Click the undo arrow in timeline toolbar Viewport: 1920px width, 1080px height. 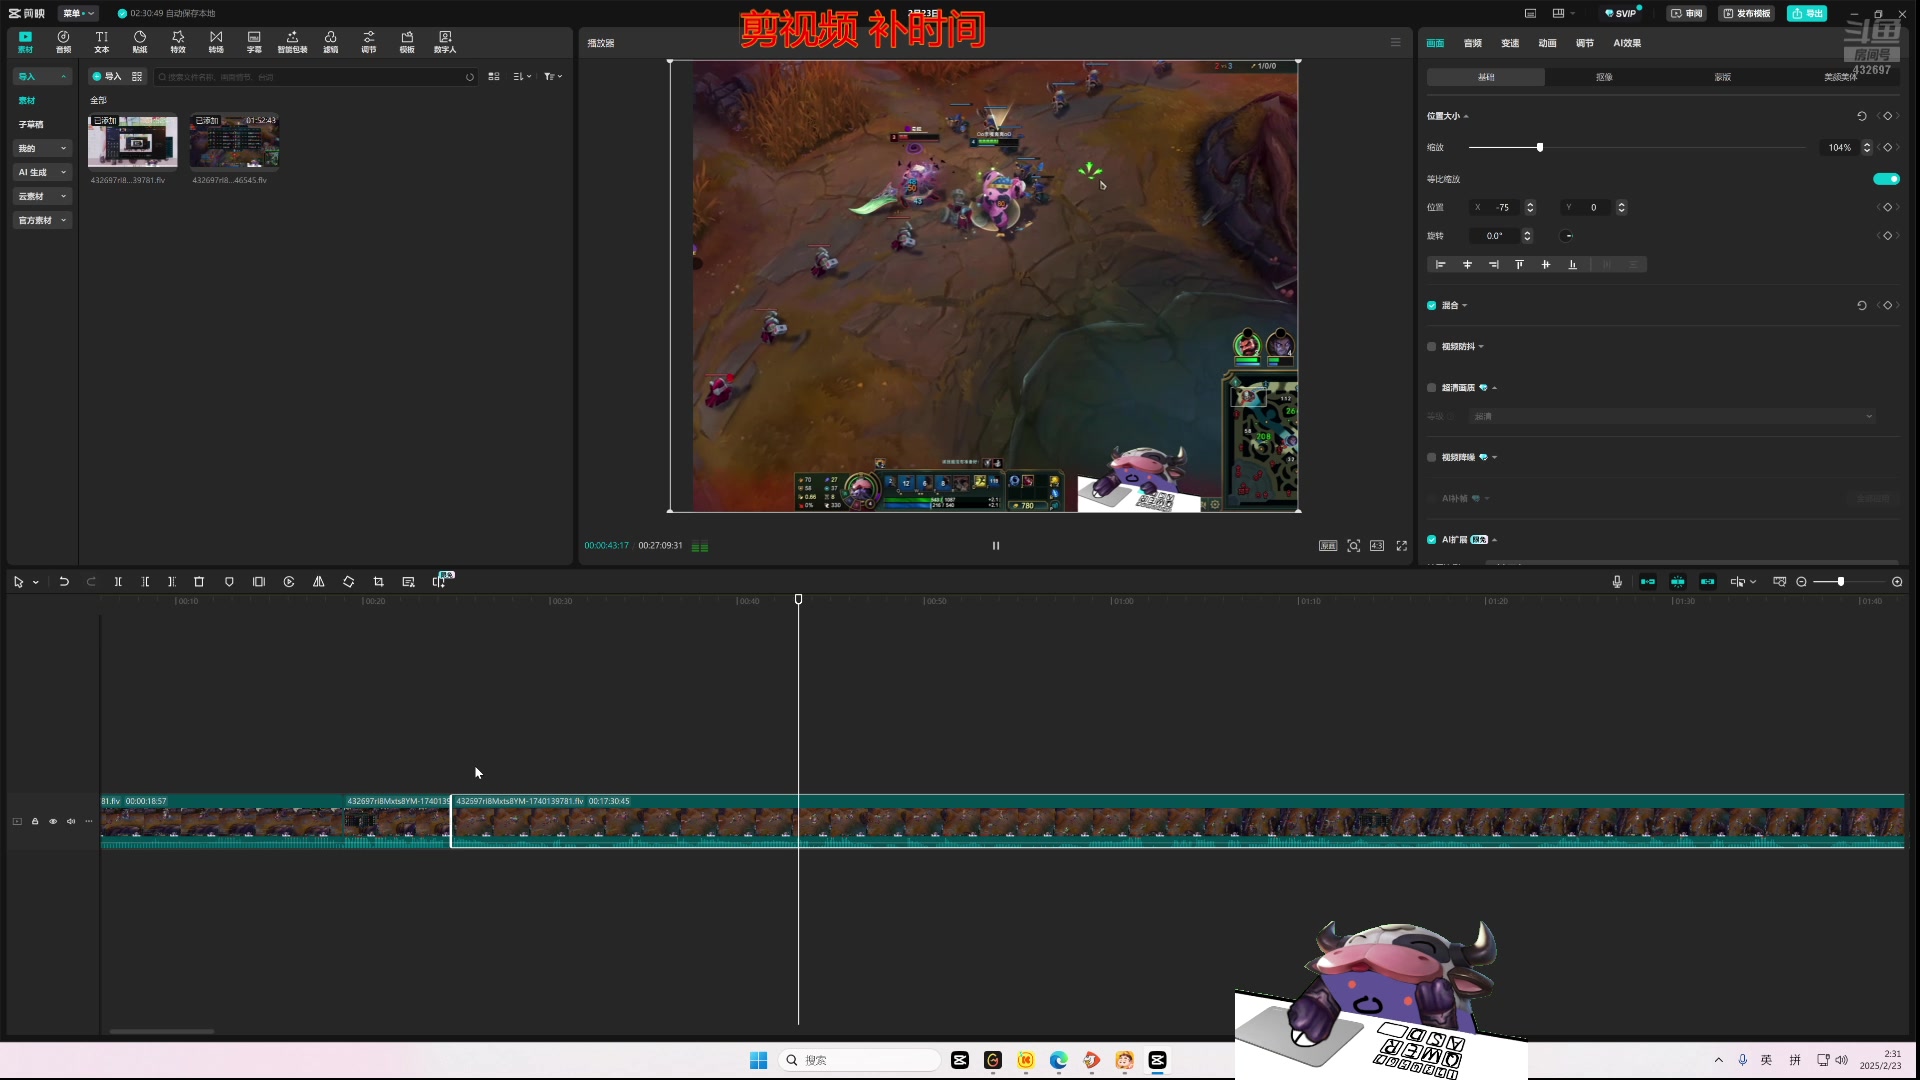coord(64,582)
